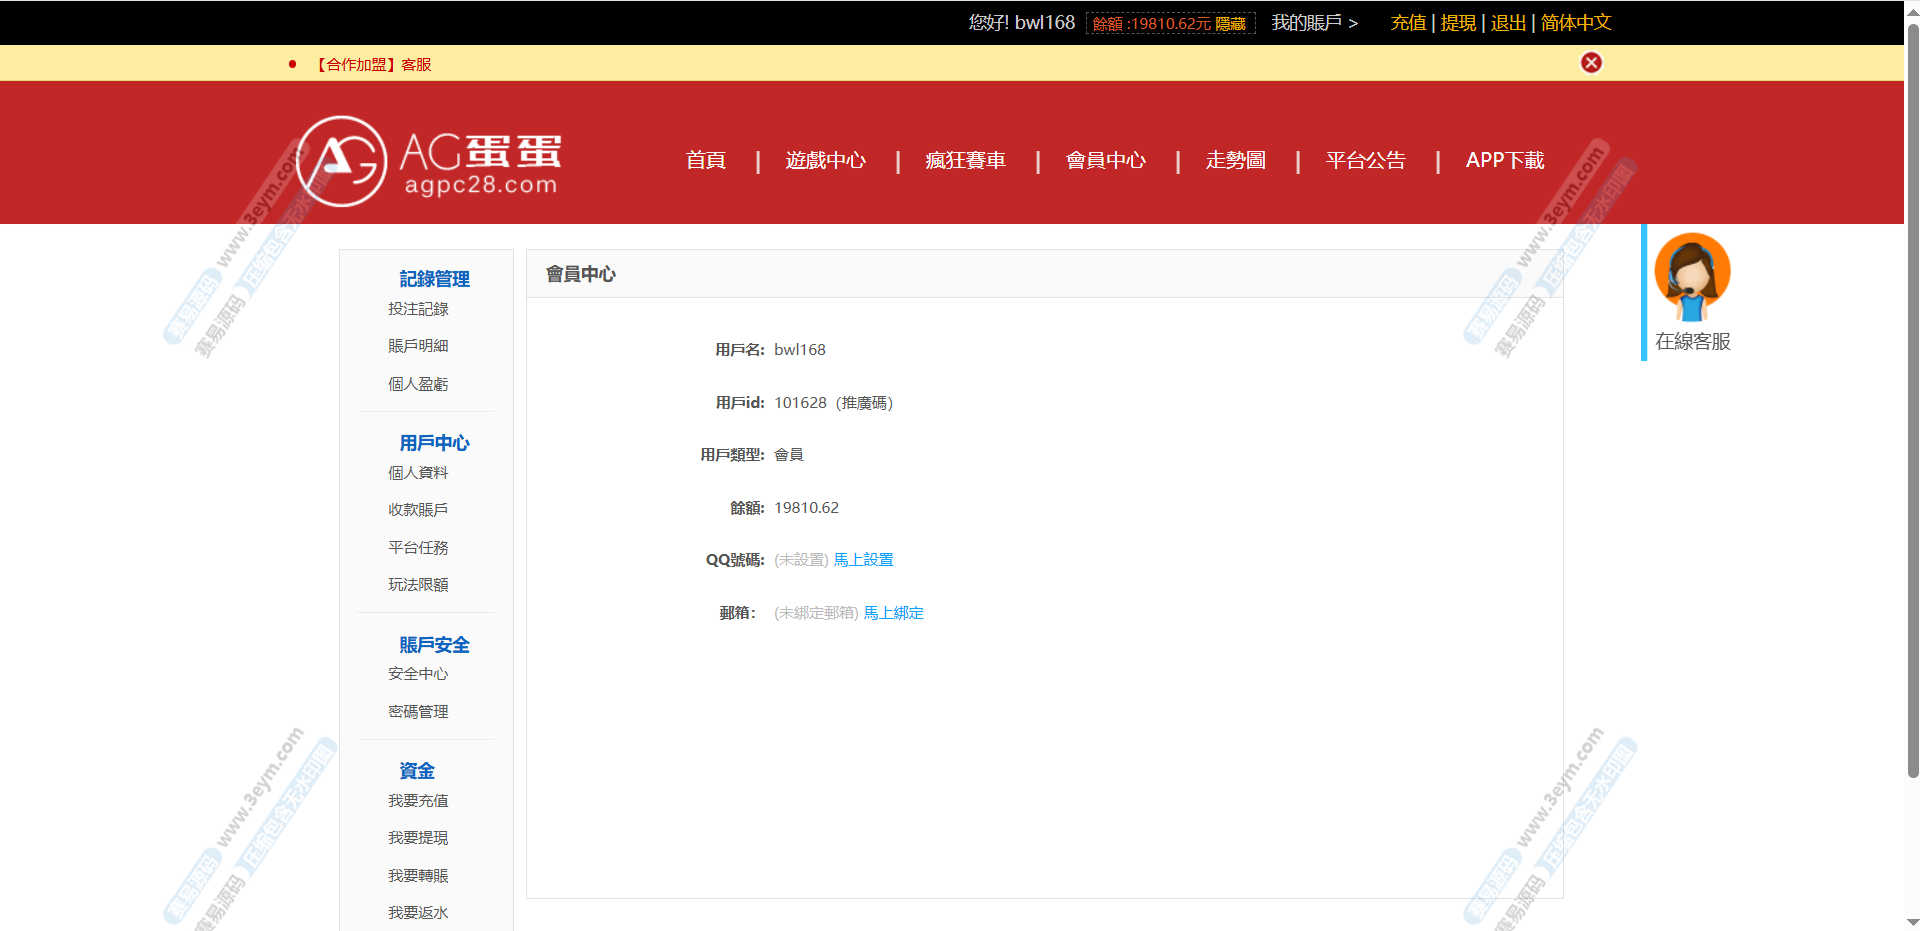Image resolution: width=1920 pixels, height=931 pixels.
Task: Expand the 我的賬戶 menu
Action: tap(1314, 23)
